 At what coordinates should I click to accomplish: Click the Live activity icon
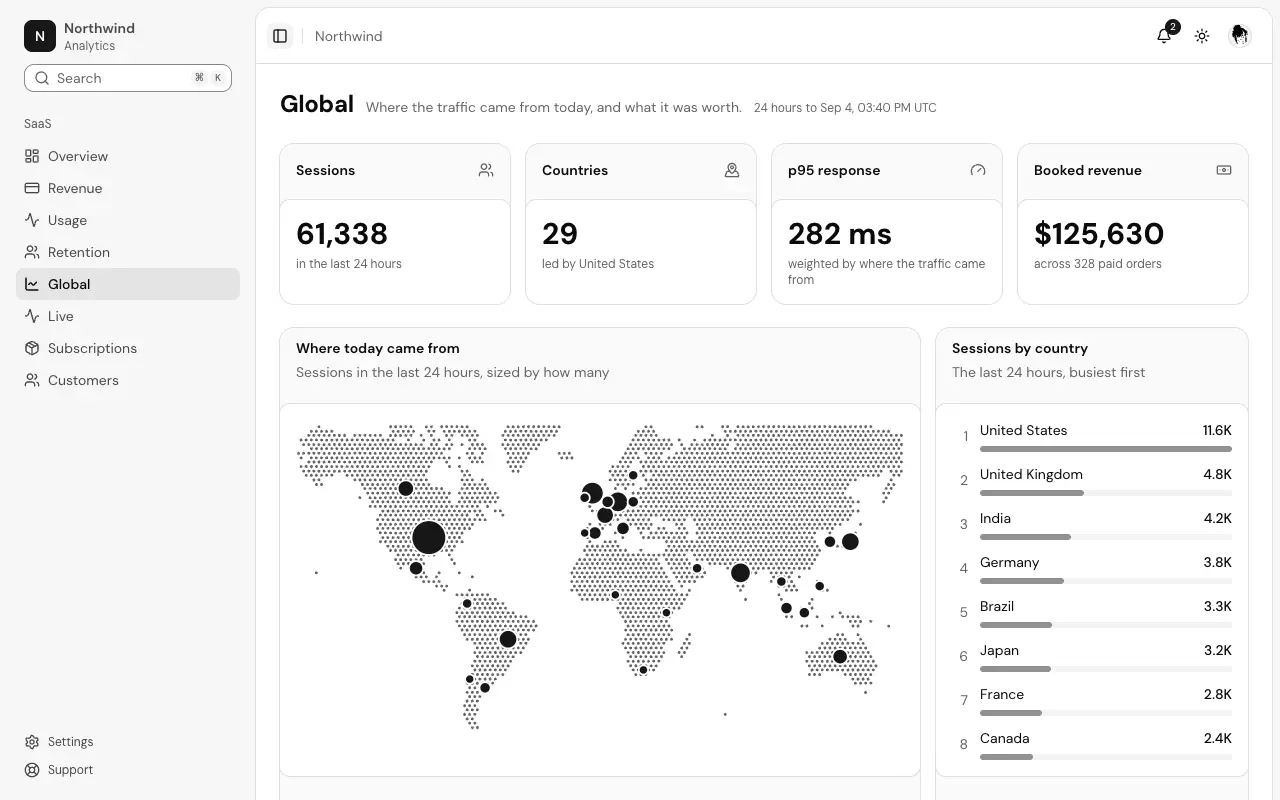click(x=32, y=316)
